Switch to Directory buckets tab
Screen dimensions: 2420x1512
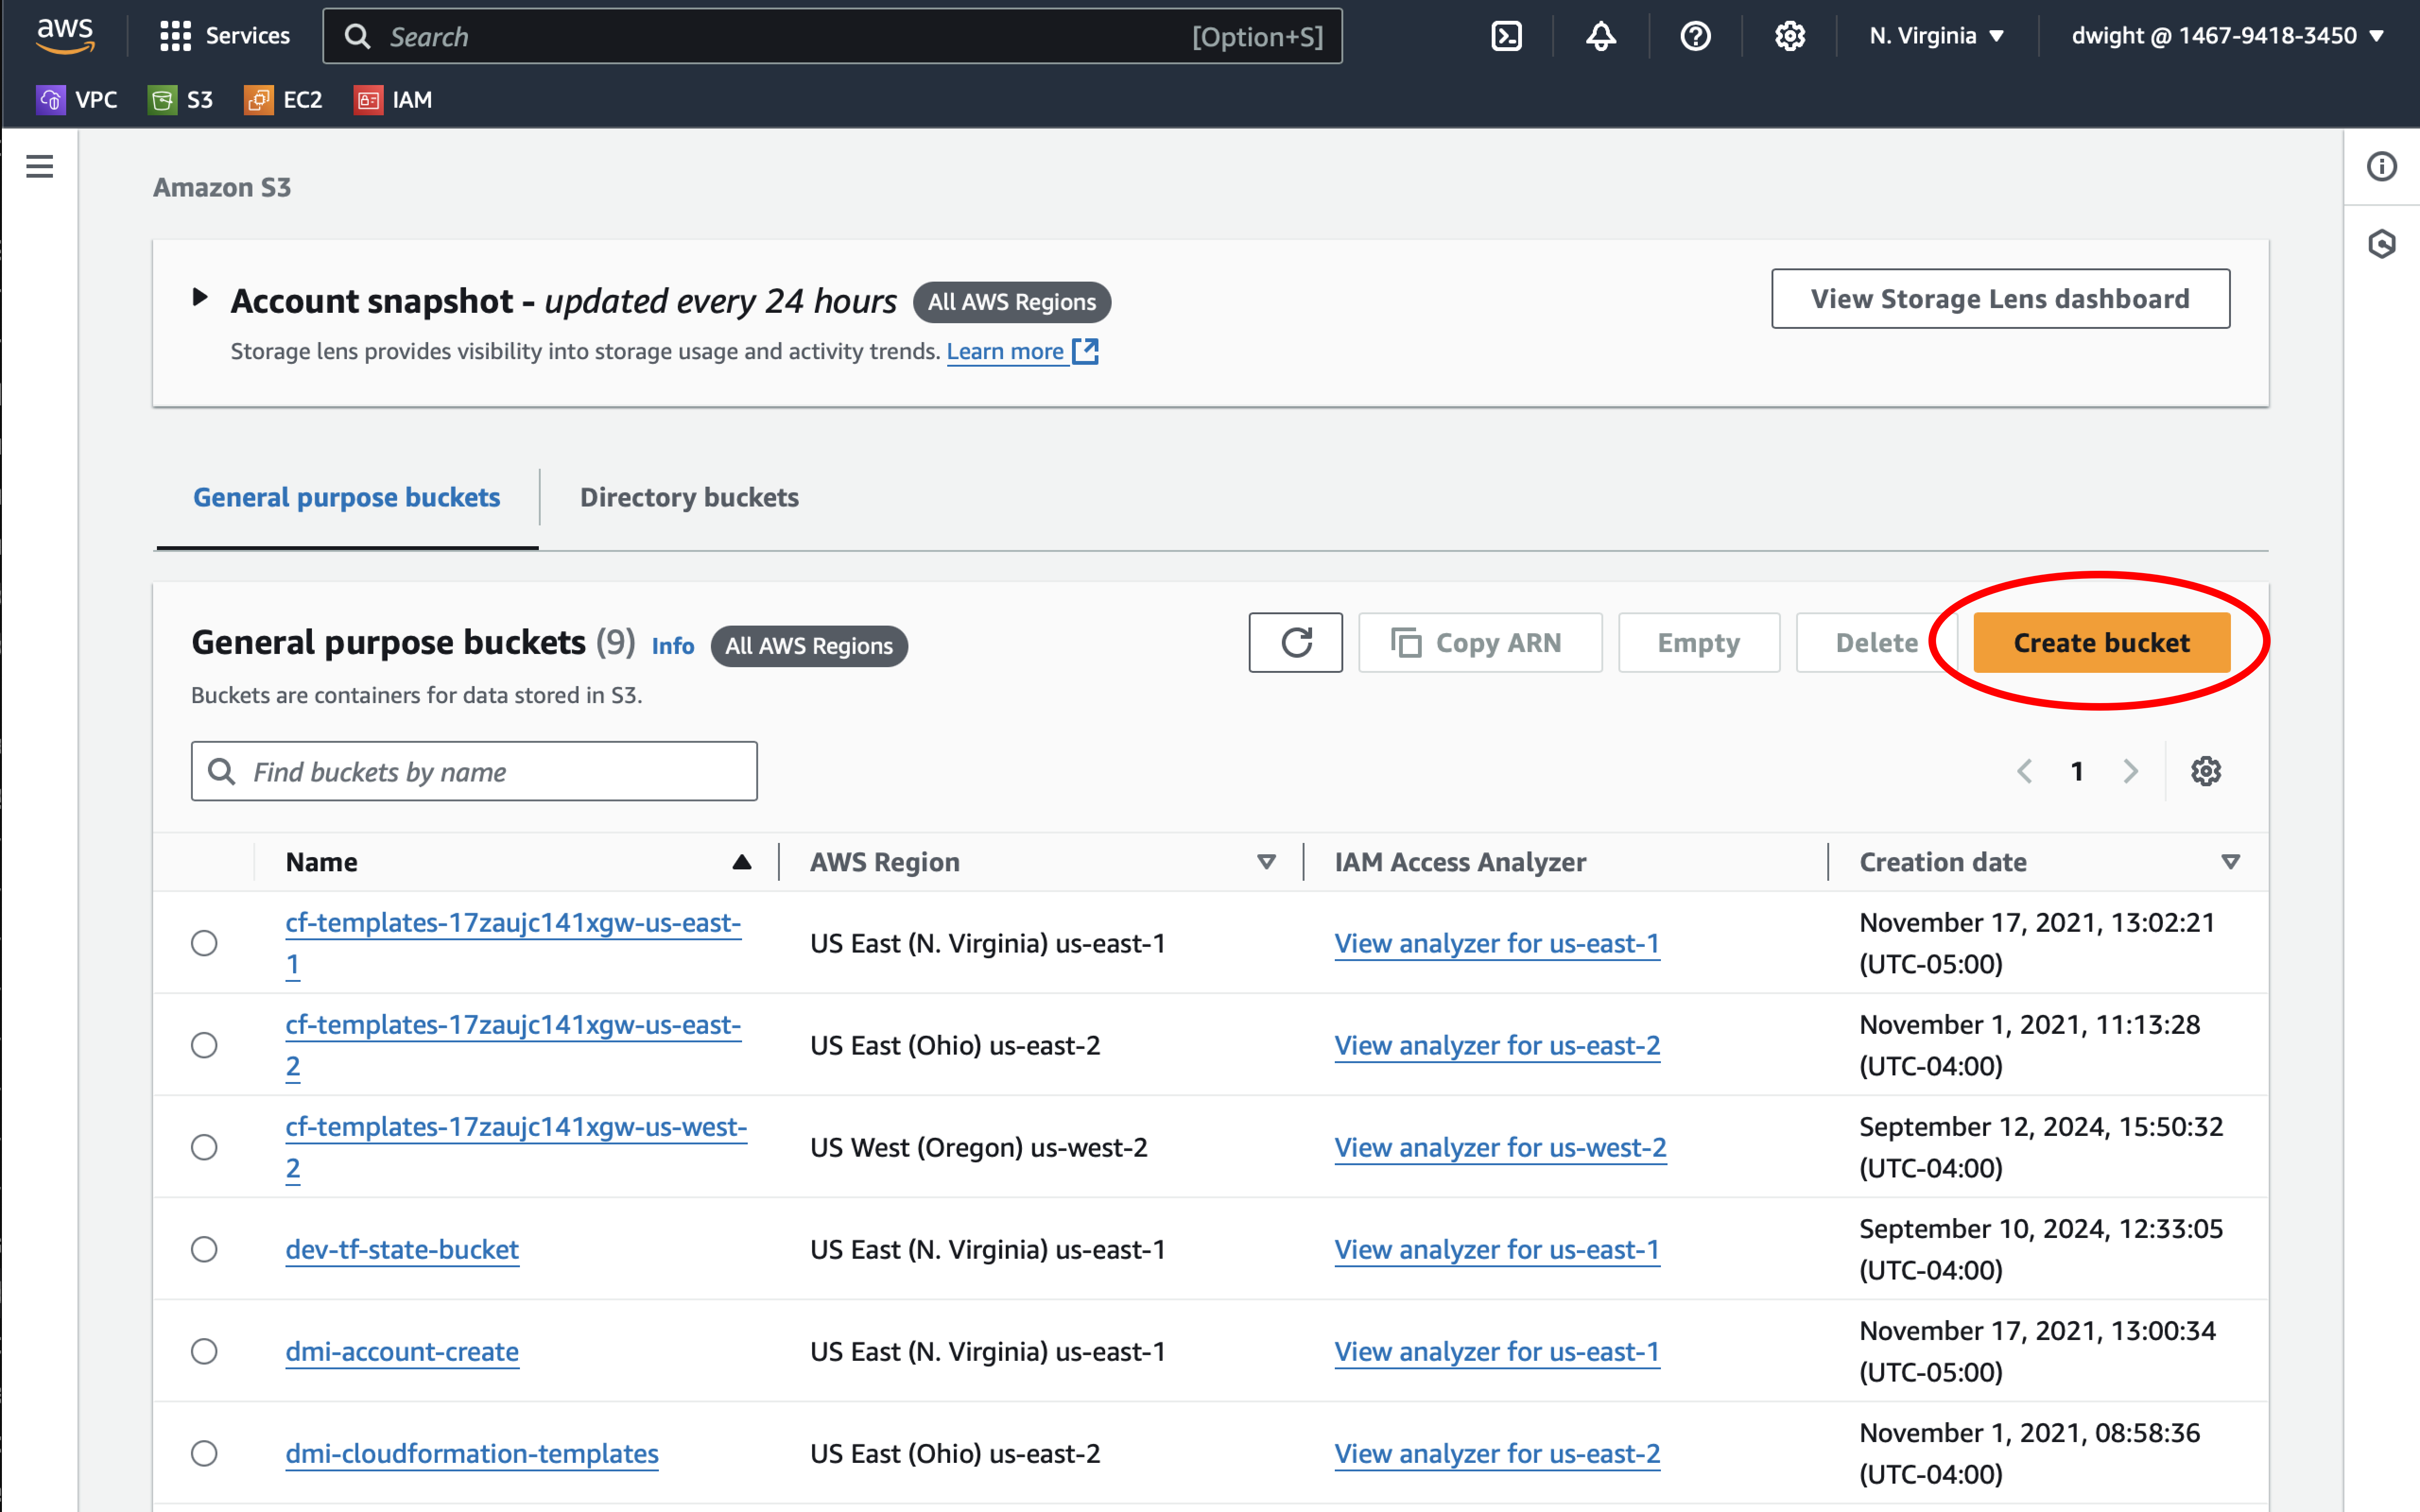click(689, 497)
